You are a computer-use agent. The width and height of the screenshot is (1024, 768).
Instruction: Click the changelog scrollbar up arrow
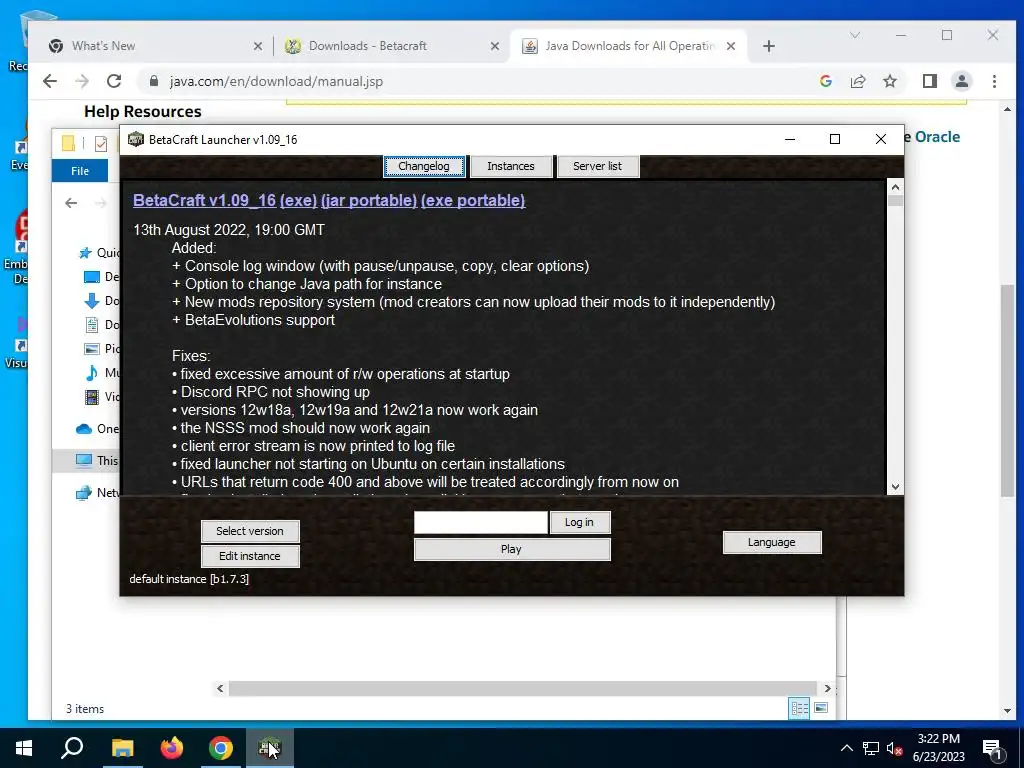point(895,187)
